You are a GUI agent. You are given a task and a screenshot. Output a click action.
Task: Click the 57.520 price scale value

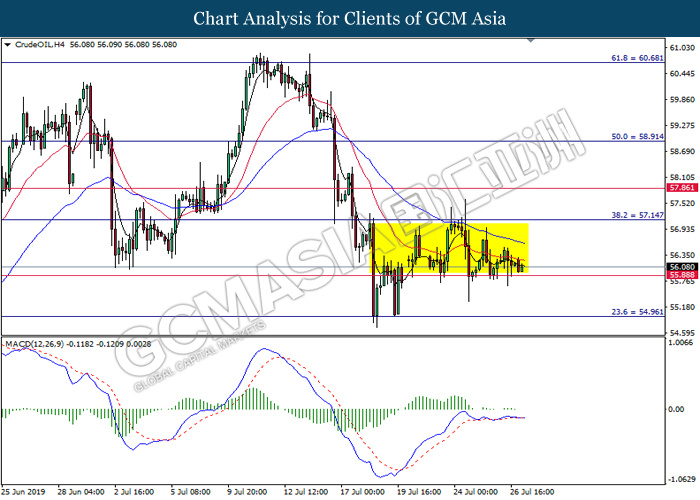tap(683, 204)
